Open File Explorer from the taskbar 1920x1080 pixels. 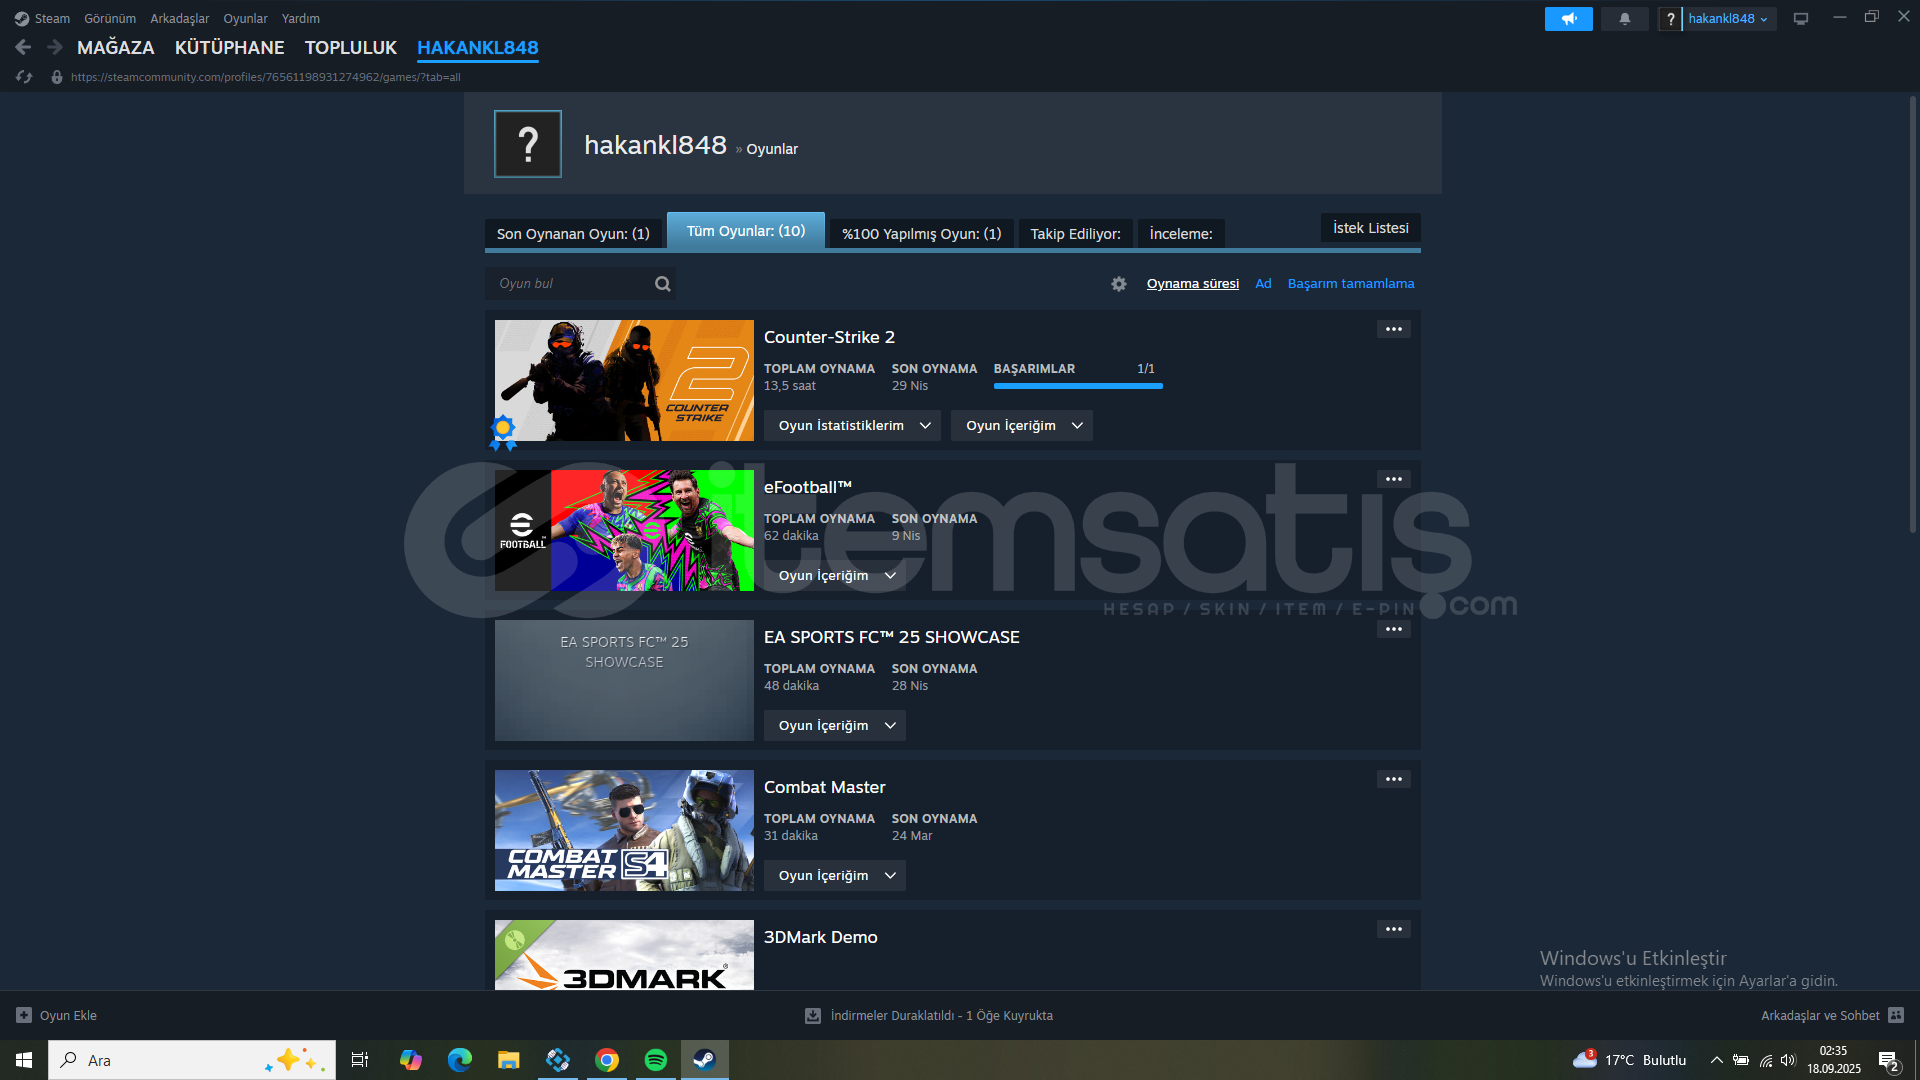click(509, 1060)
